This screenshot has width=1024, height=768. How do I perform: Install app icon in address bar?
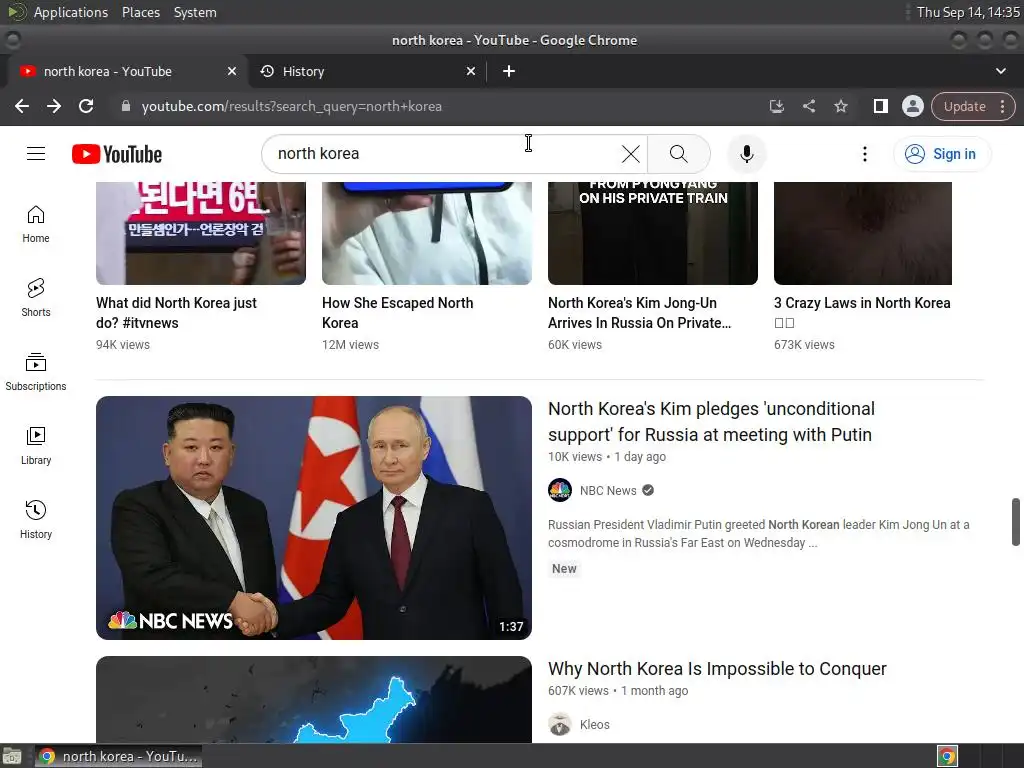point(776,106)
